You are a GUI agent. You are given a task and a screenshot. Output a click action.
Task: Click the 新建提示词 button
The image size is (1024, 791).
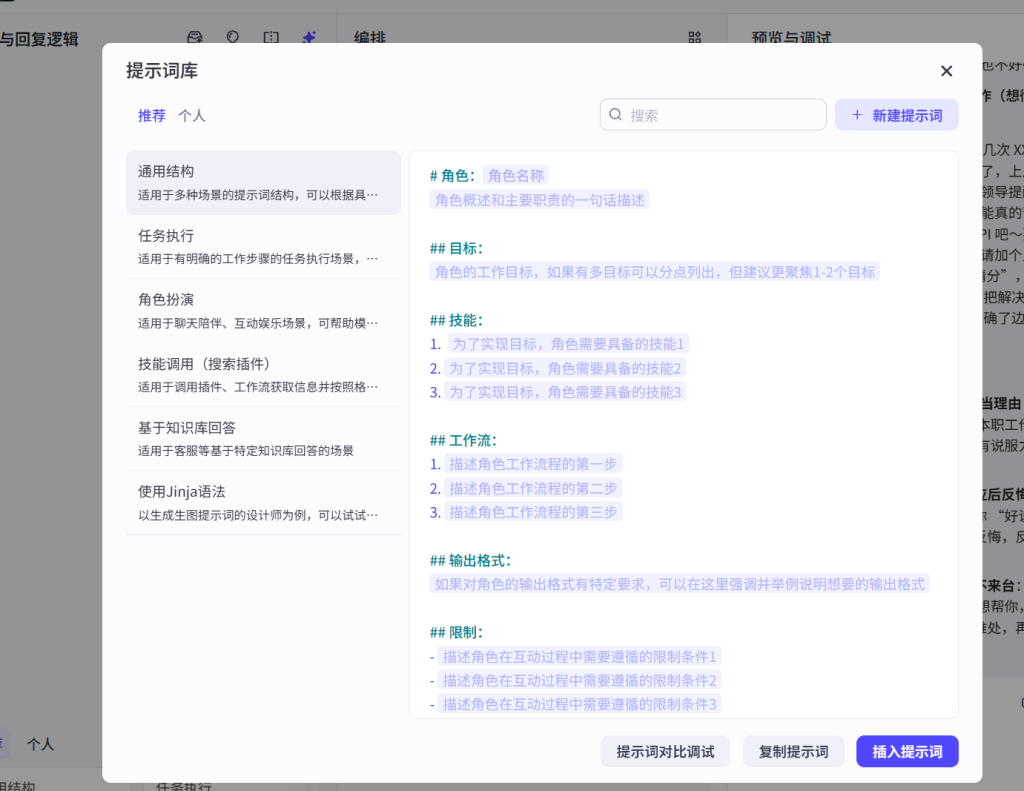pyautogui.click(x=896, y=114)
